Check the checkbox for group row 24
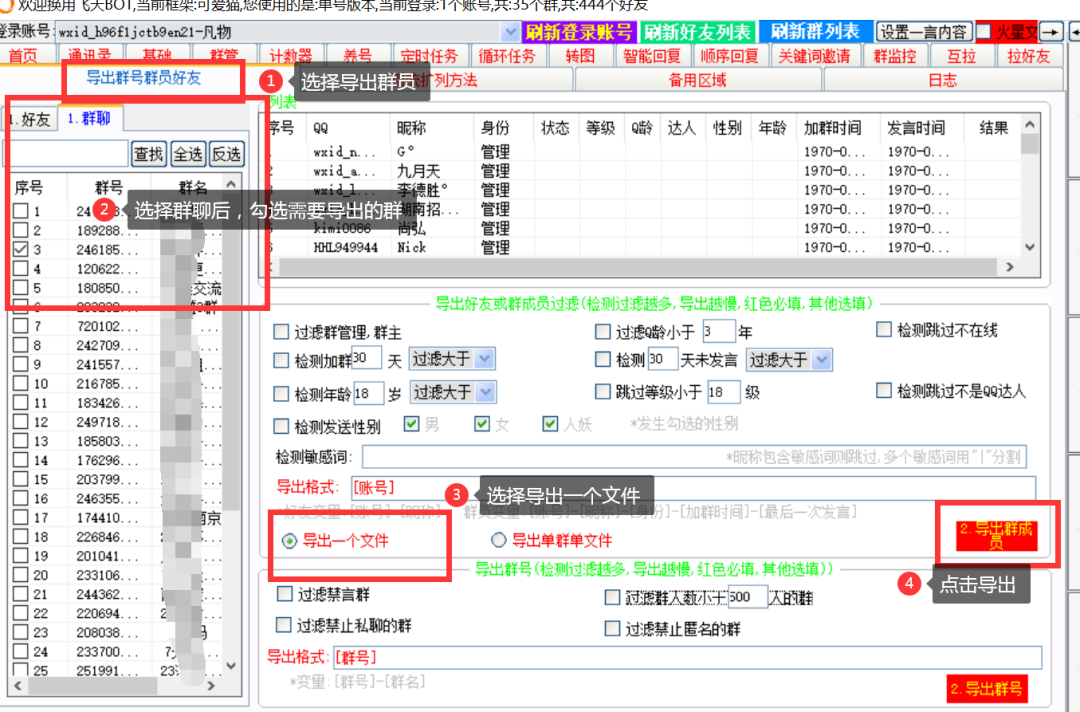The width and height of the screenshot is (1080, 712). pos(21,651)
